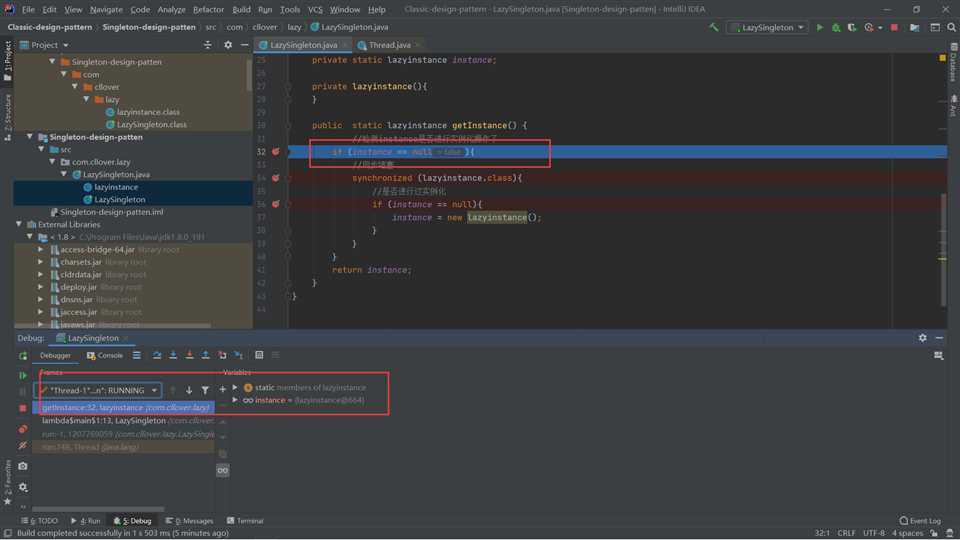This screenshot has width=960, height=540.
Task: Resume program in the debug sidebar
Action: pos(23,375)
